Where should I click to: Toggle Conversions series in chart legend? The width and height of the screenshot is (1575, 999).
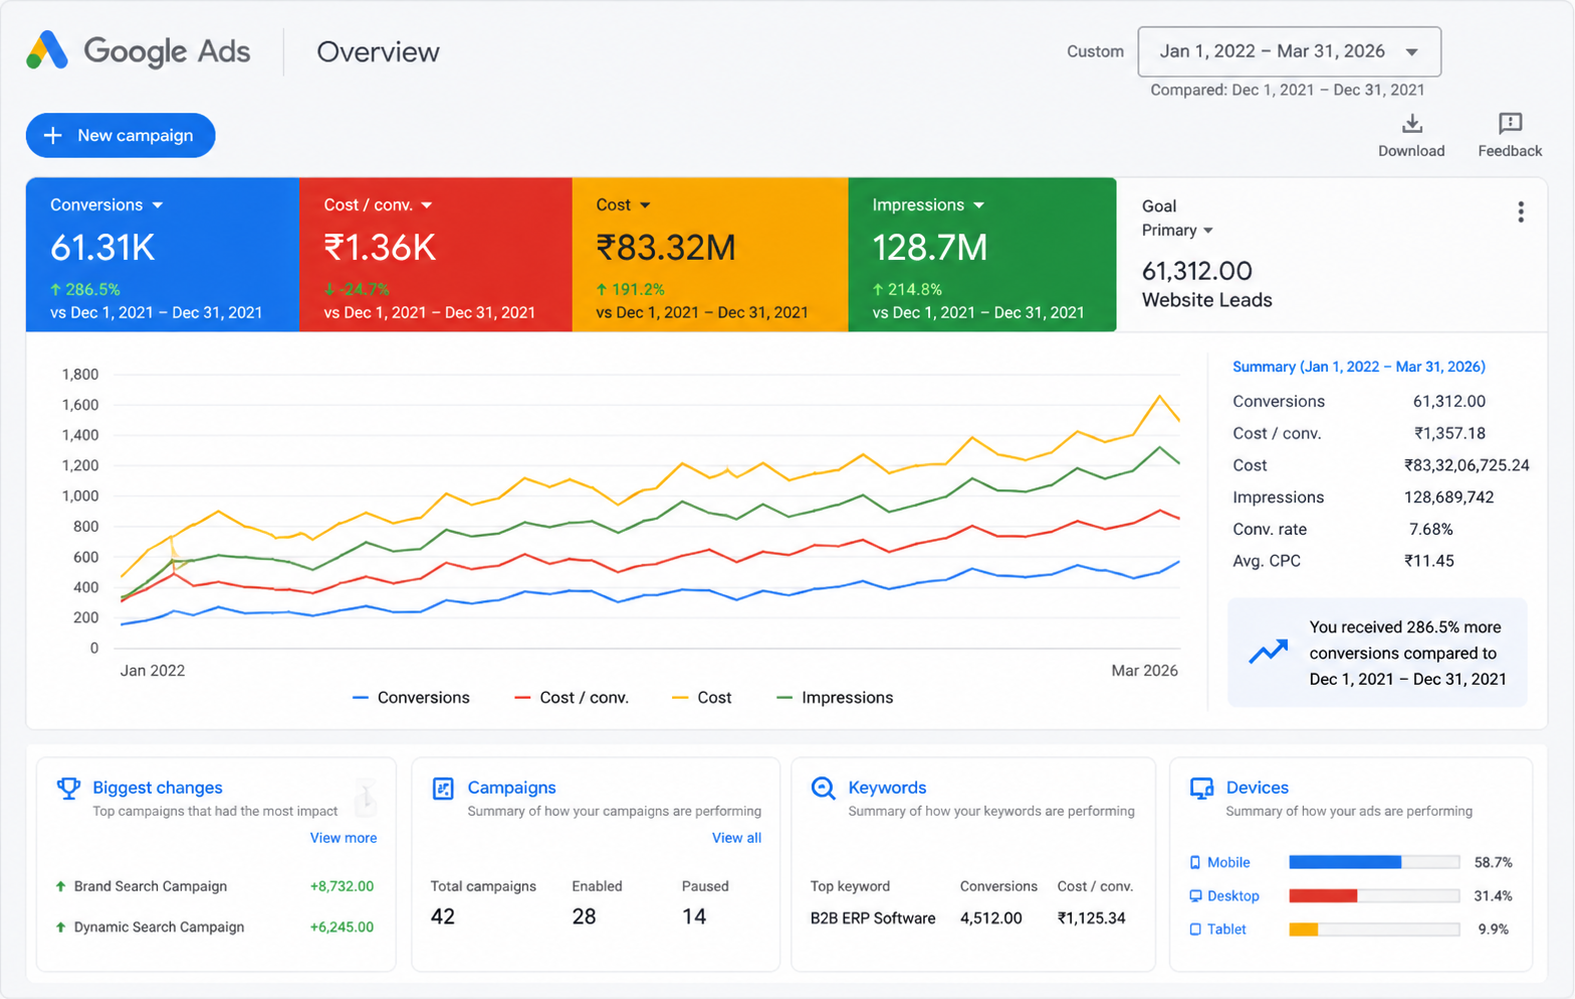point(411,698)
